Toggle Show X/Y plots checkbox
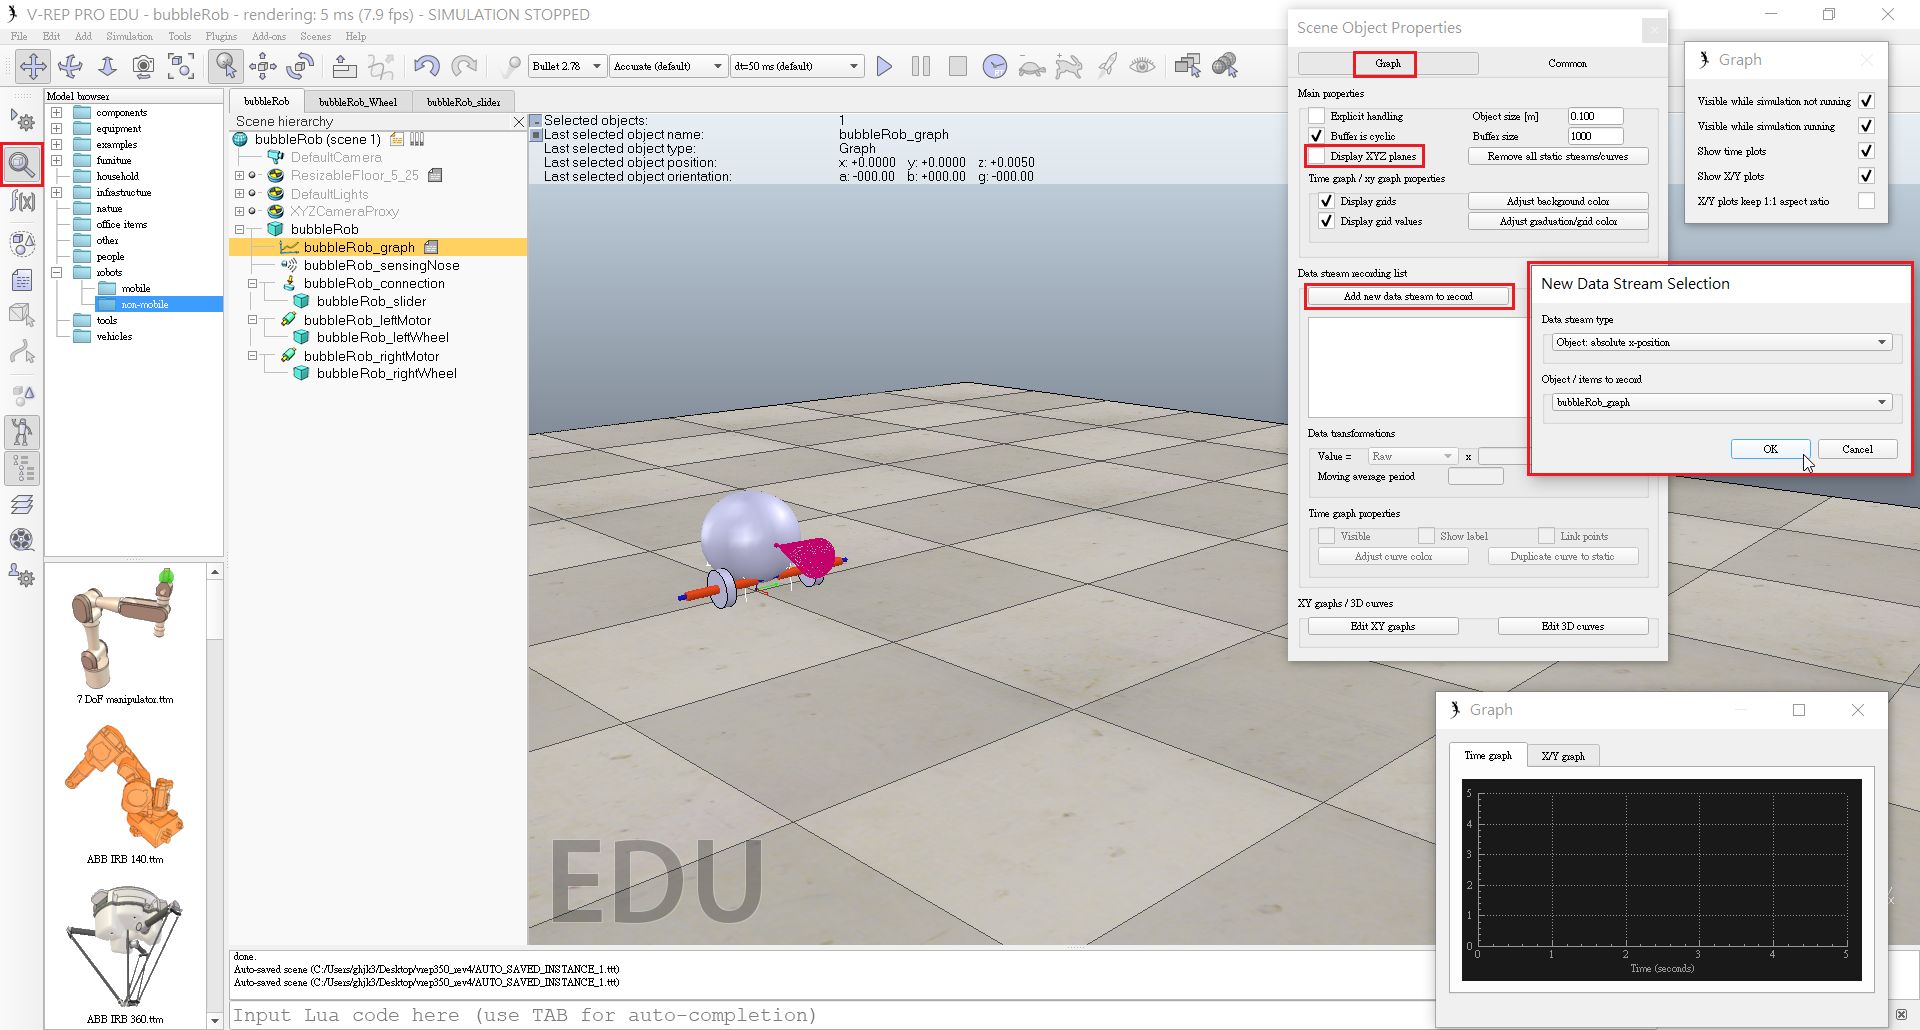Screen dimensions: 1920x1030 pyautogui.click(x=1866, y=176)
